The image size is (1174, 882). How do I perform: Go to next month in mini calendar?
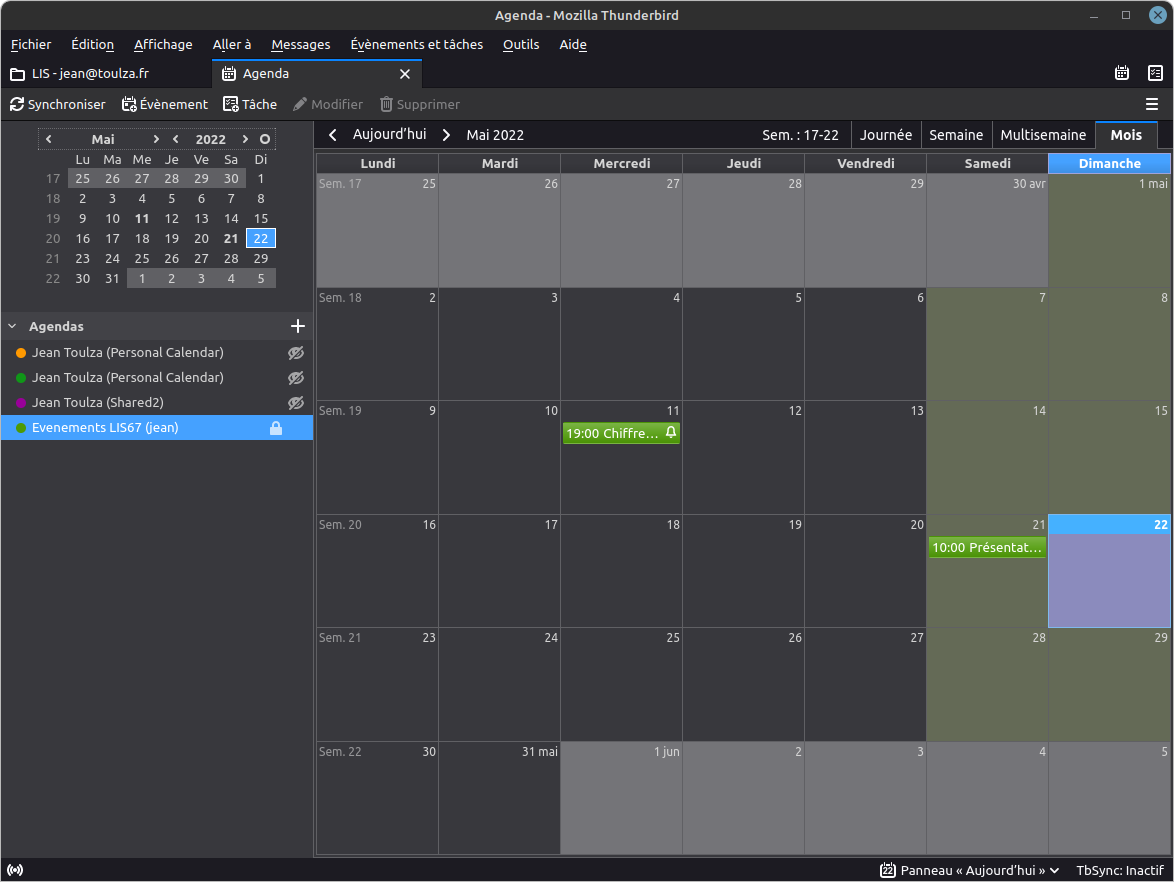point(156,139)
